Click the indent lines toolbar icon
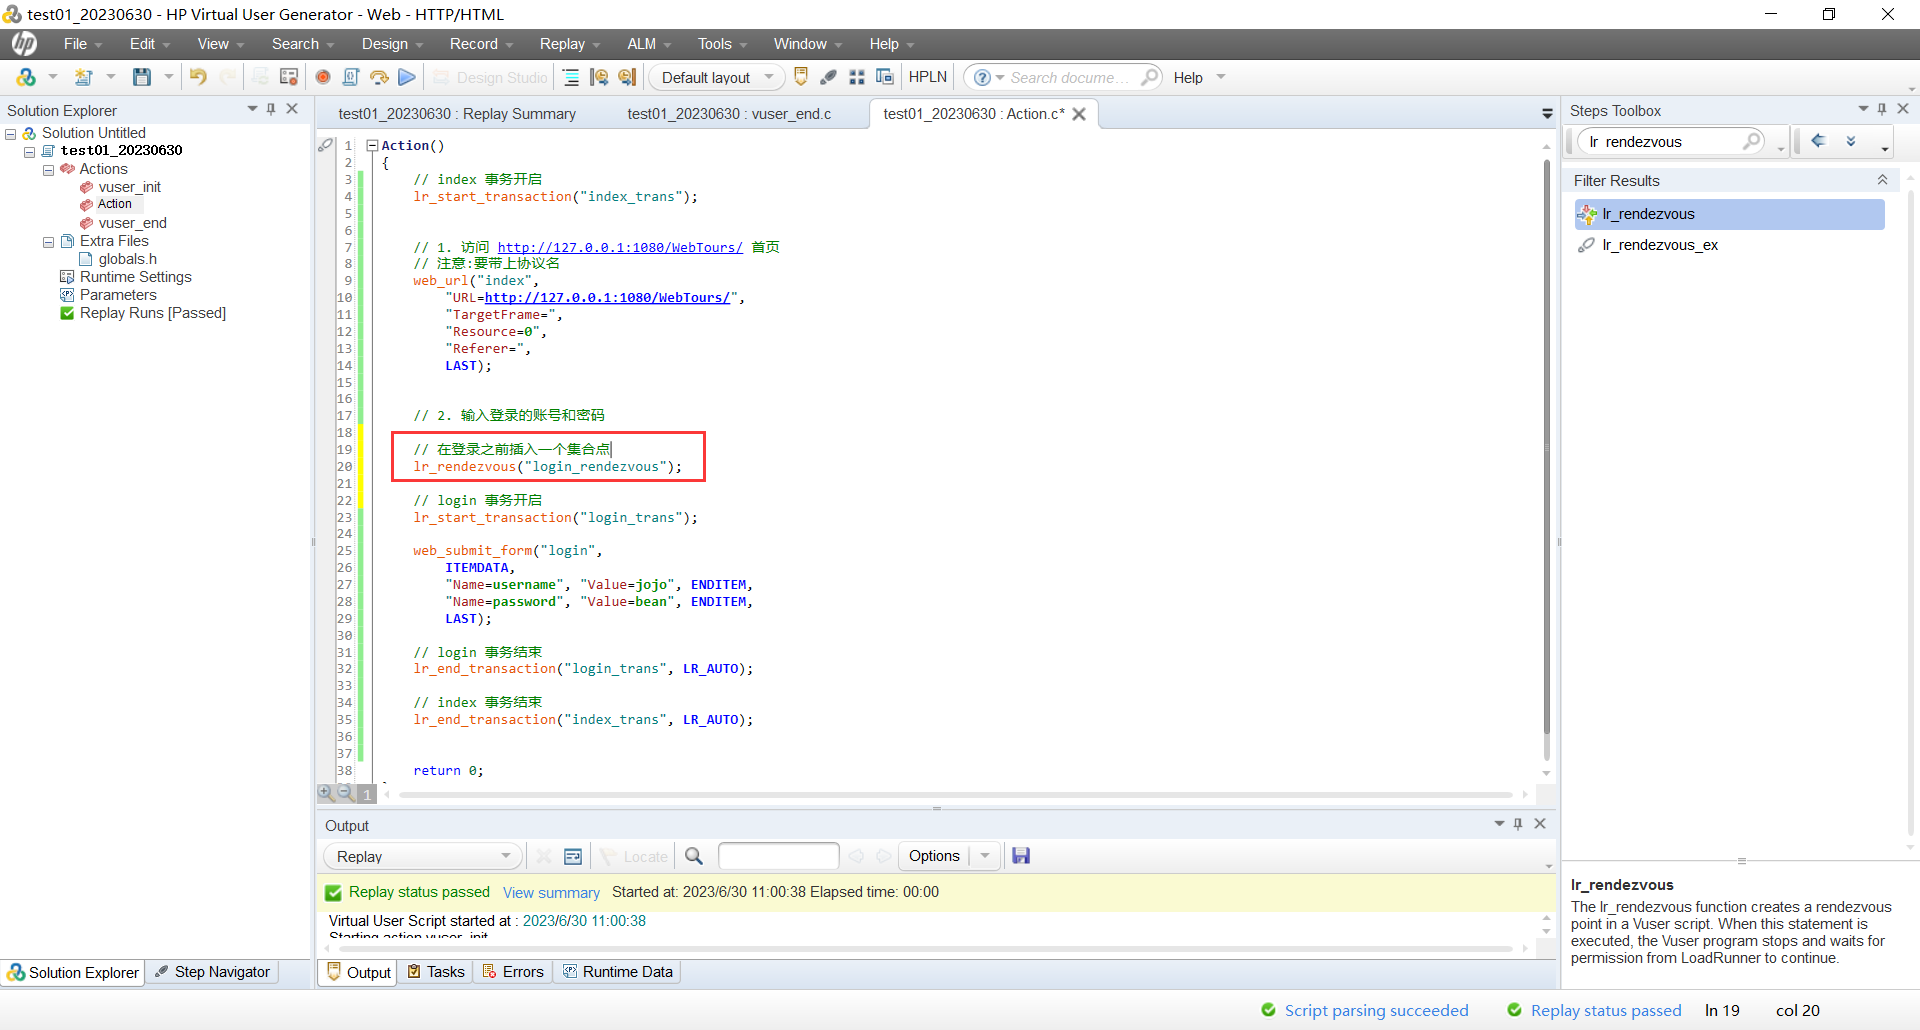 tap(571, 77)
